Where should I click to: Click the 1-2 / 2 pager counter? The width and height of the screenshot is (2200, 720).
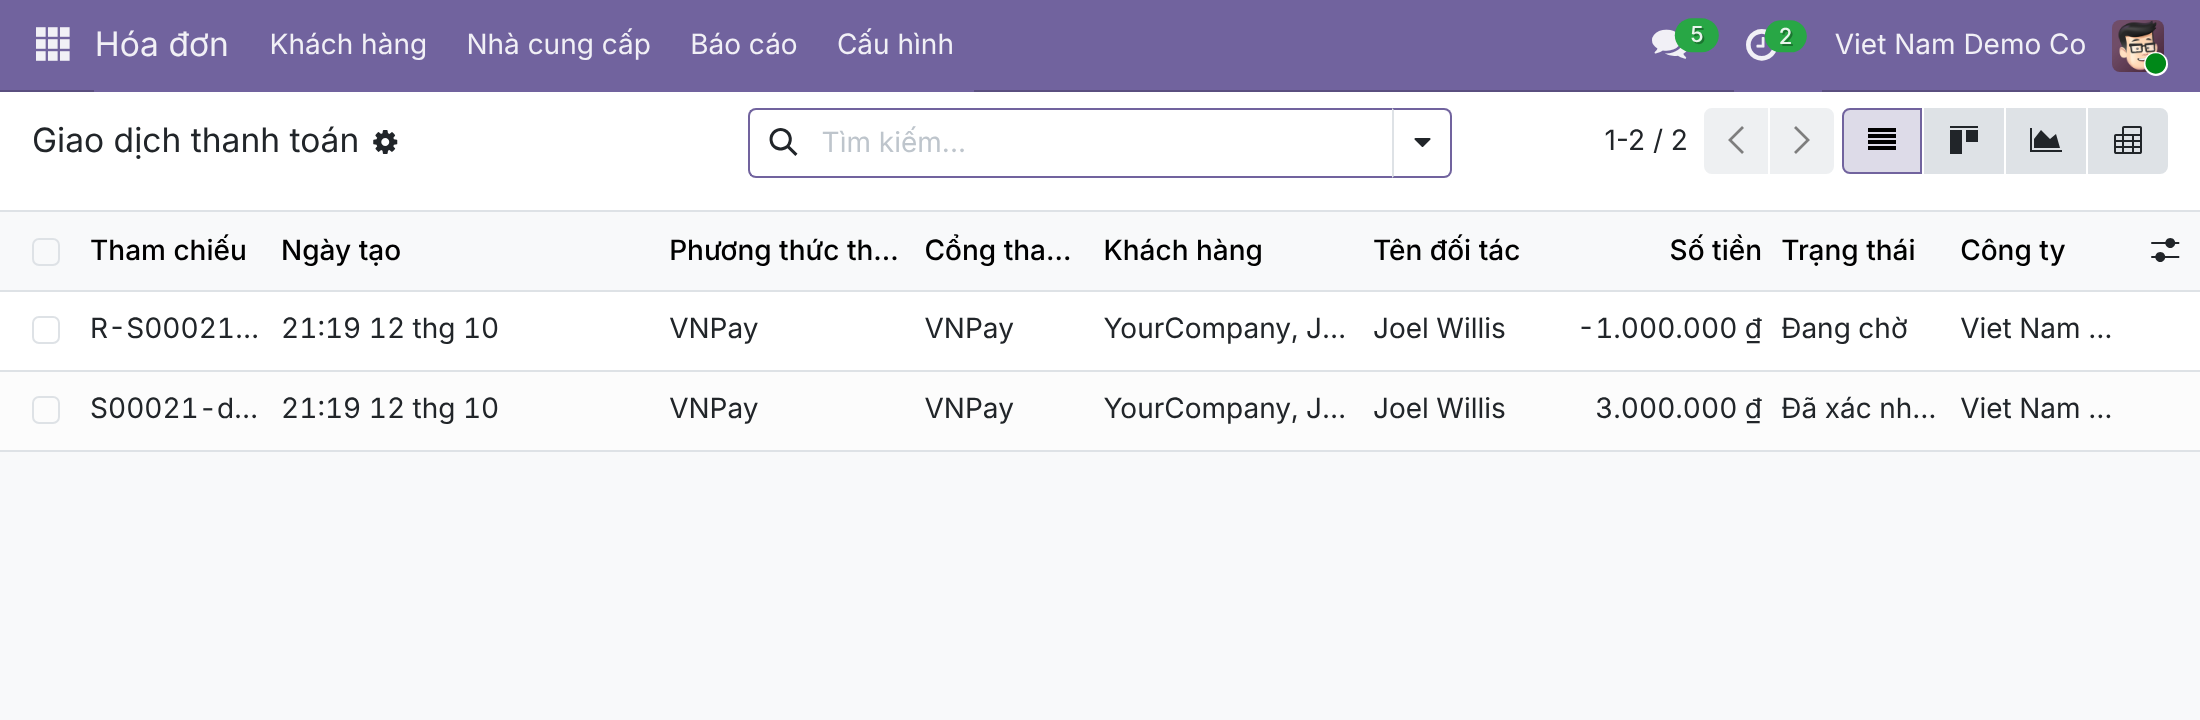(x=1645, y=141)
